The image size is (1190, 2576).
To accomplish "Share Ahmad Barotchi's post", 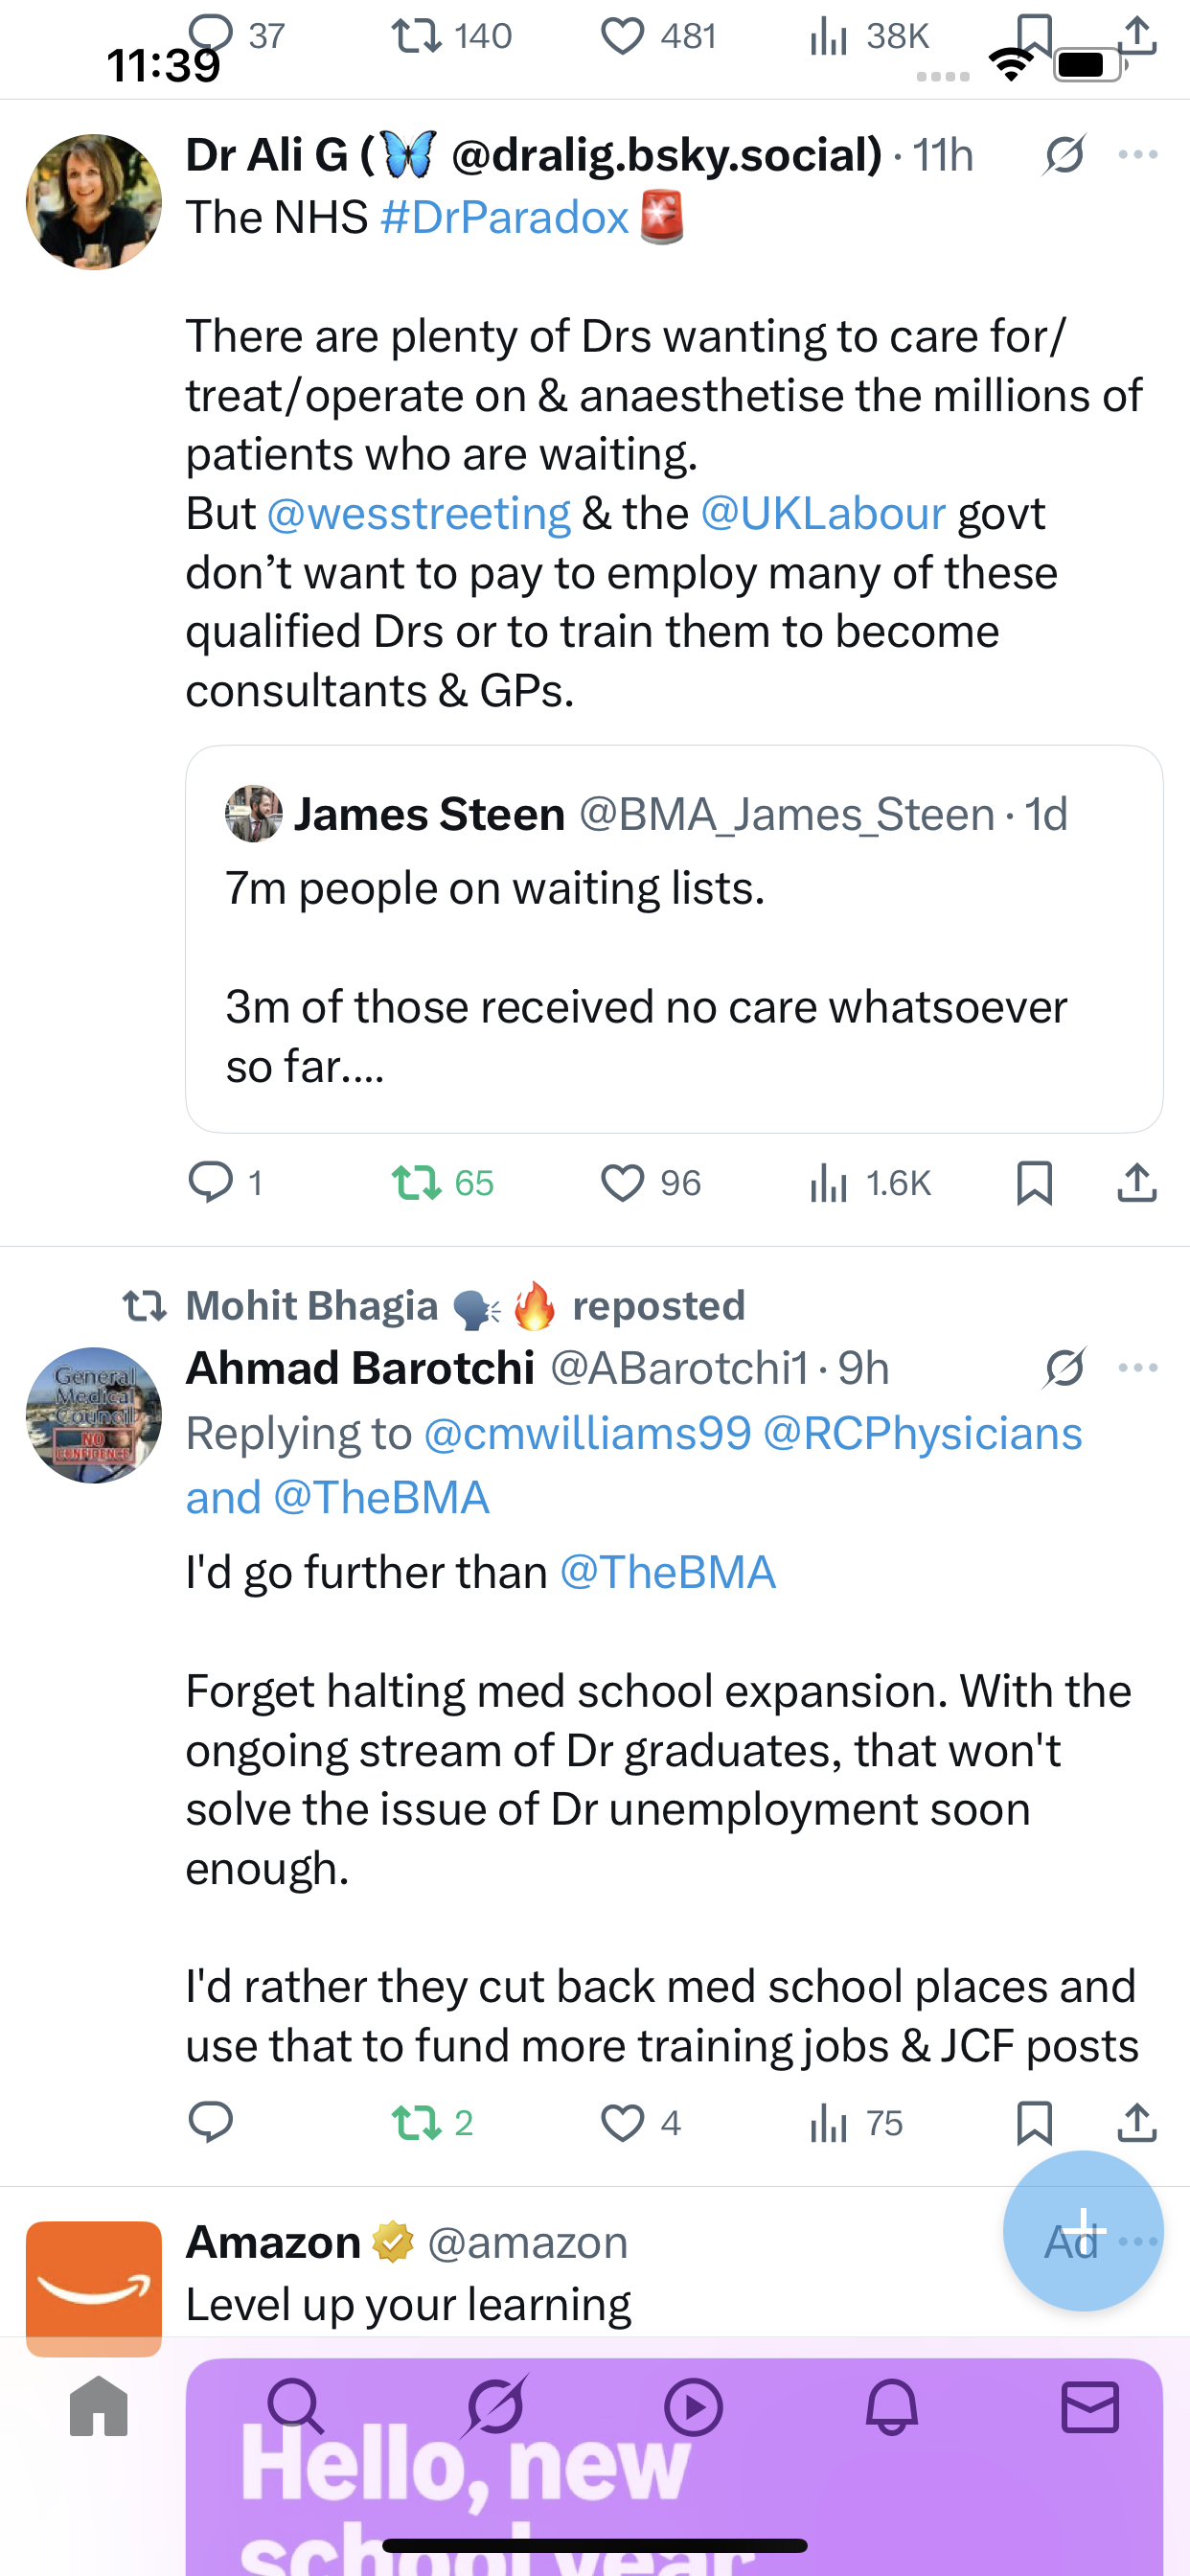I will (1137, 2122).
